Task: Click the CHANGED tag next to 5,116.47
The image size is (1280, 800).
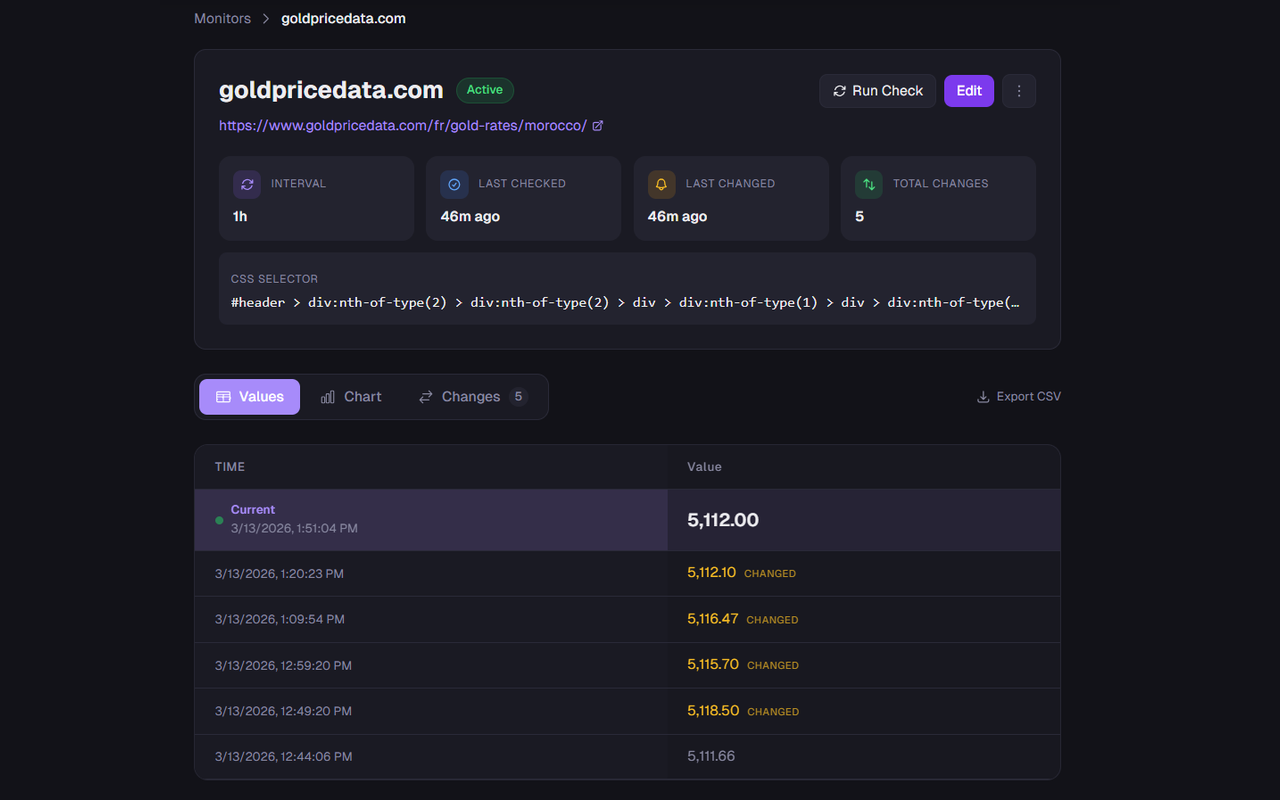Action: (x=772, y=620)
